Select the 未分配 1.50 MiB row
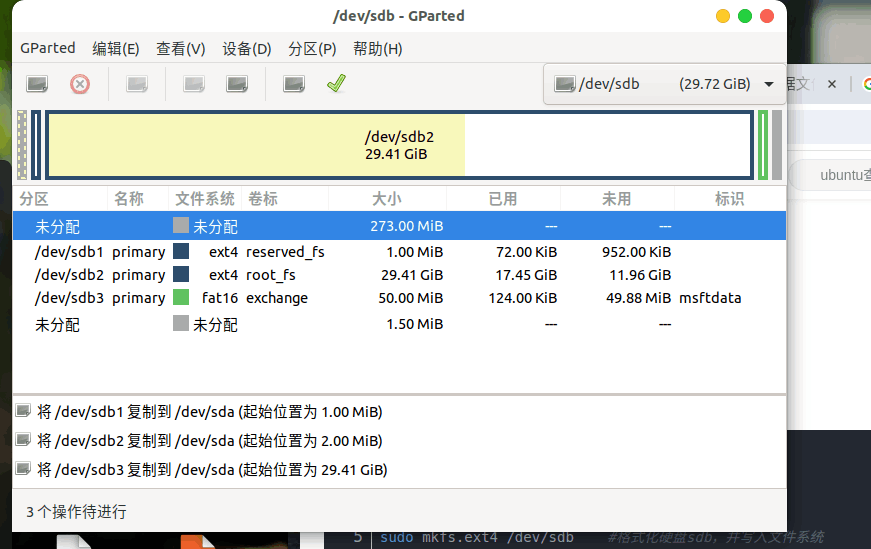The height and width of the screenshot is (549, 871). pyautogui.click(x=399, y=324)
